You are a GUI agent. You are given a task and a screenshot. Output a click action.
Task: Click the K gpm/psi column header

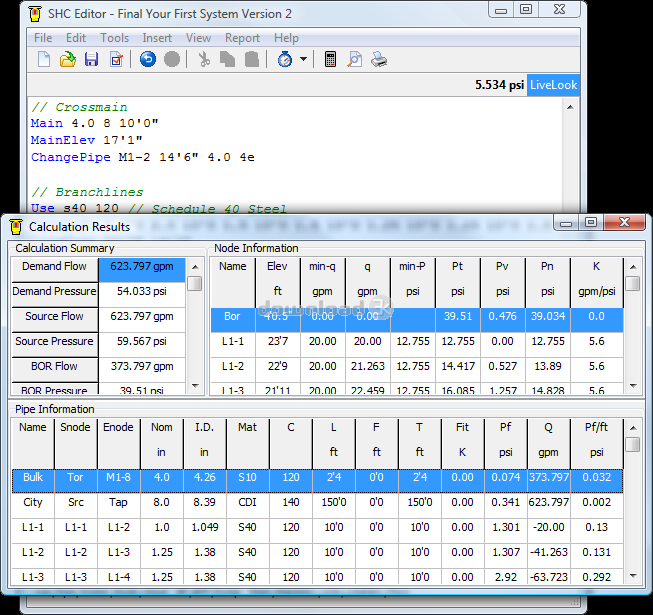(596, 282)
